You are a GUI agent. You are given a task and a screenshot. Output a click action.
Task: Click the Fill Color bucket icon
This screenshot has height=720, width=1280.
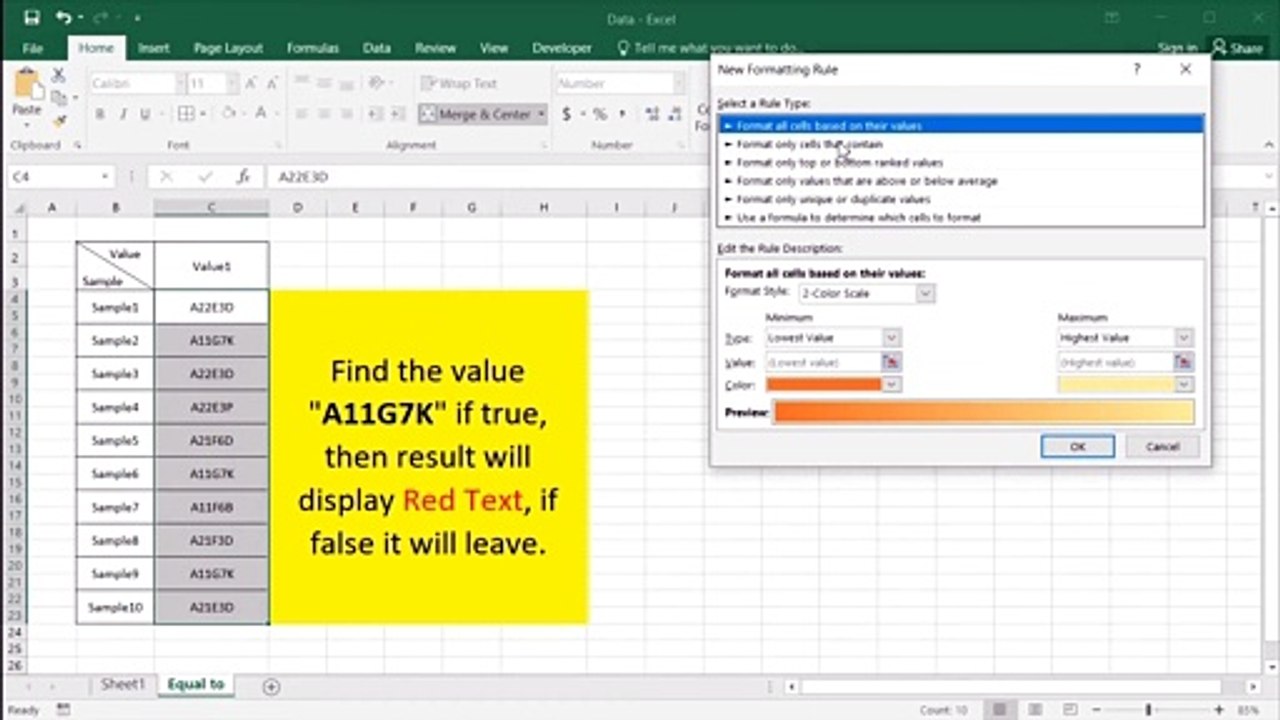click(230, 114)
